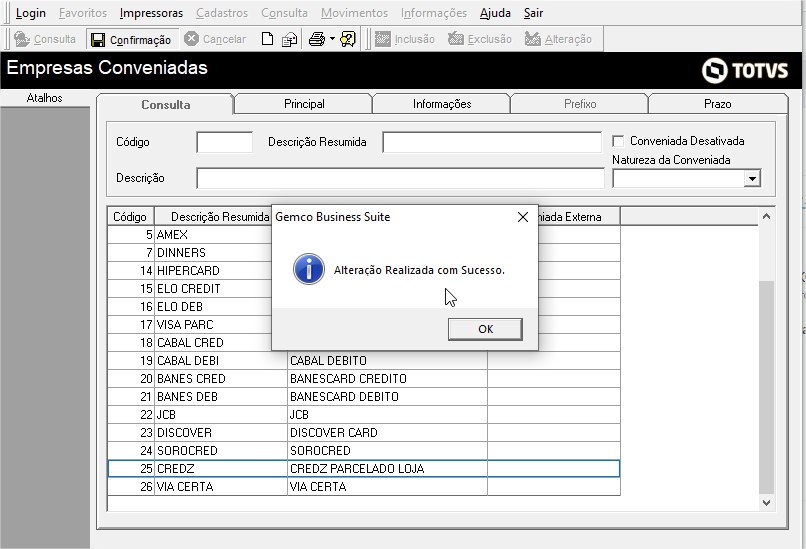Switch to the Principal tab

(304, 104)
